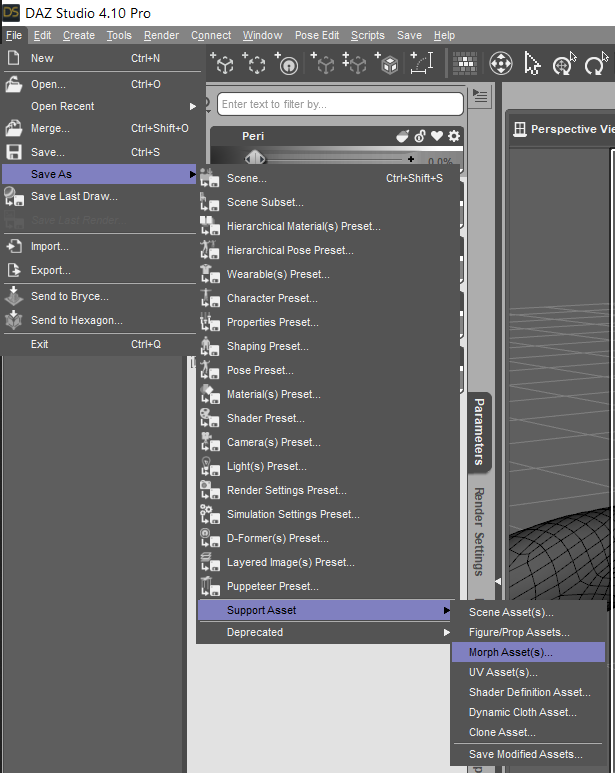Image resolution: width=615 pixels, height=773 pixels.
Task: Click the Wearable(s) Preset shirt icon
Action: (x=209, y=274)
